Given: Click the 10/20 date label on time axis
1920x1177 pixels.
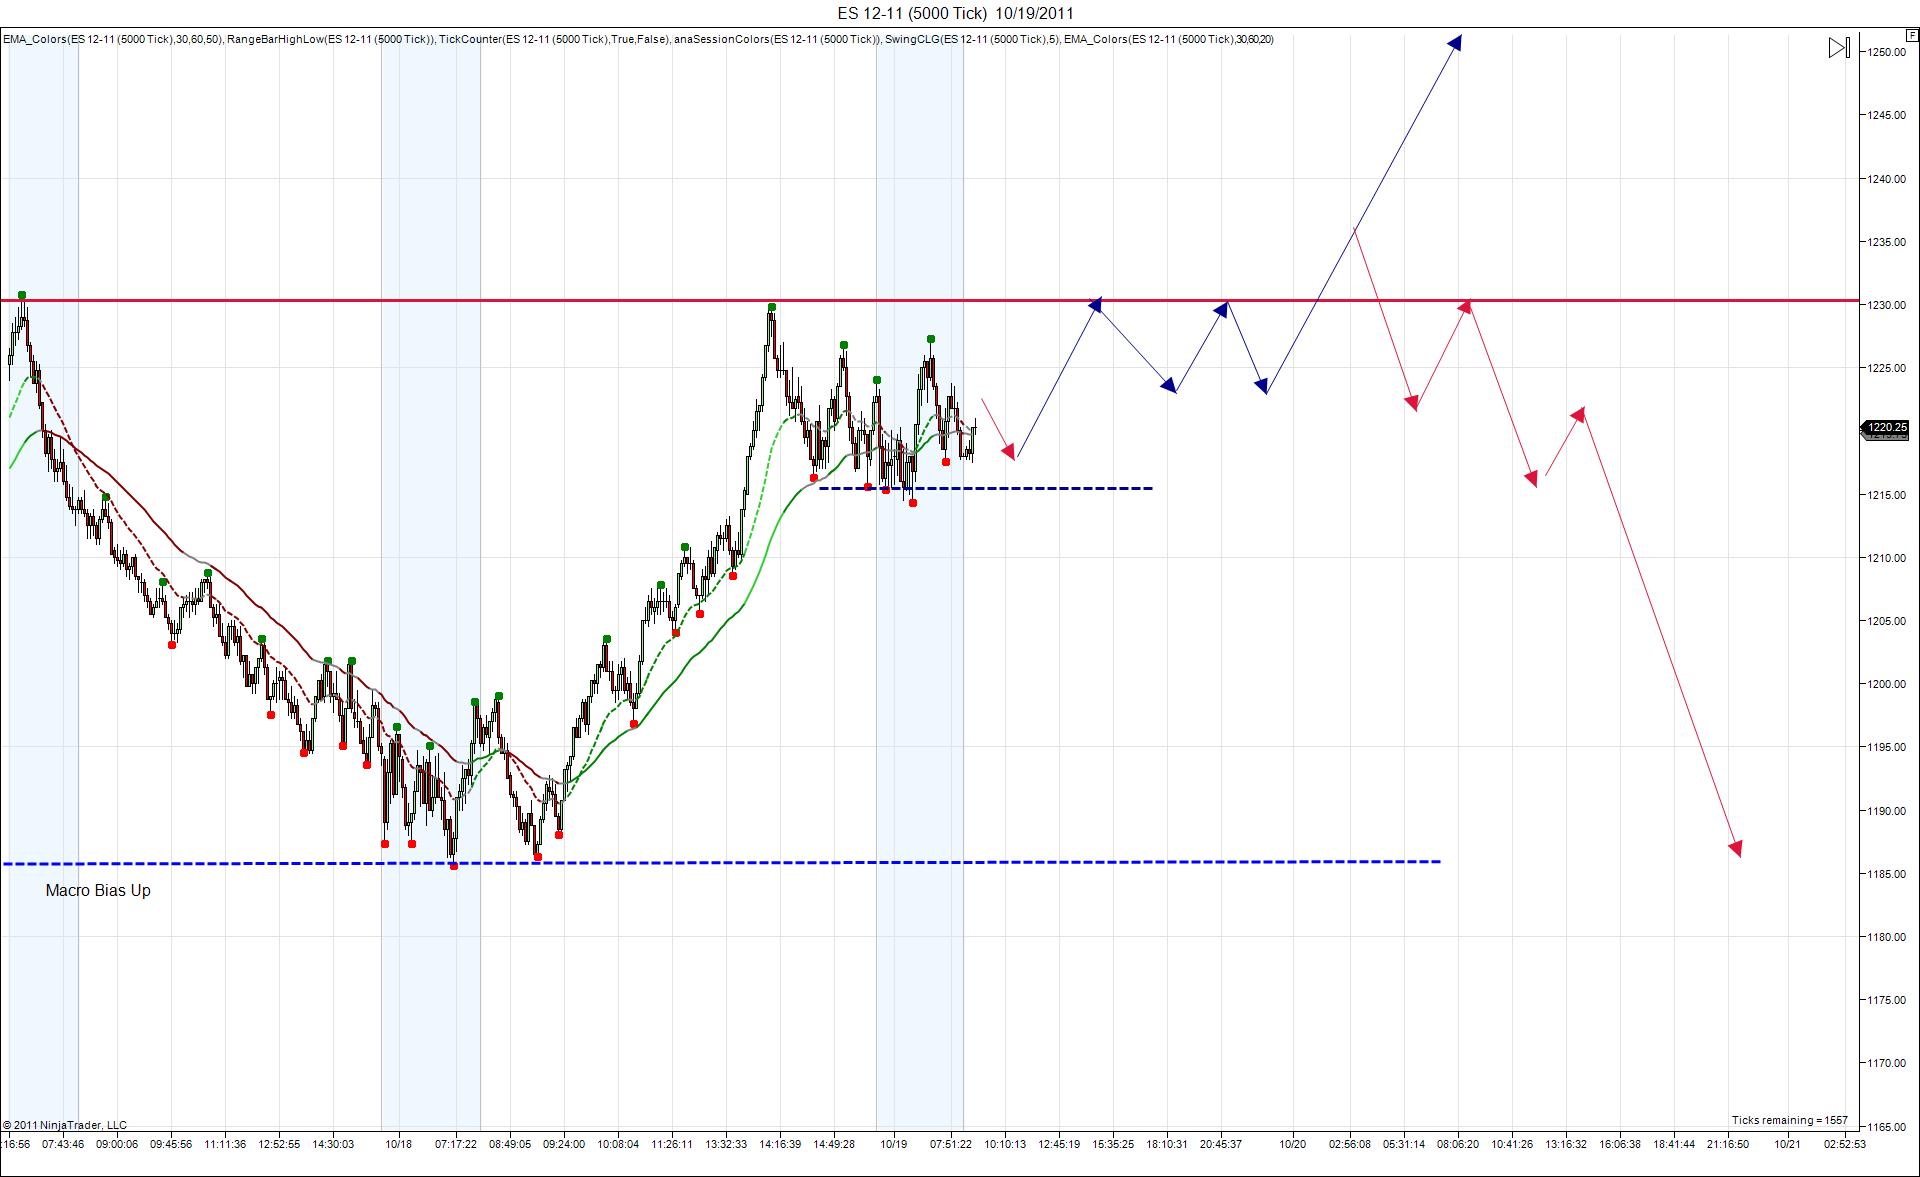Looking at the screenshot, I should [1293, 1144].
